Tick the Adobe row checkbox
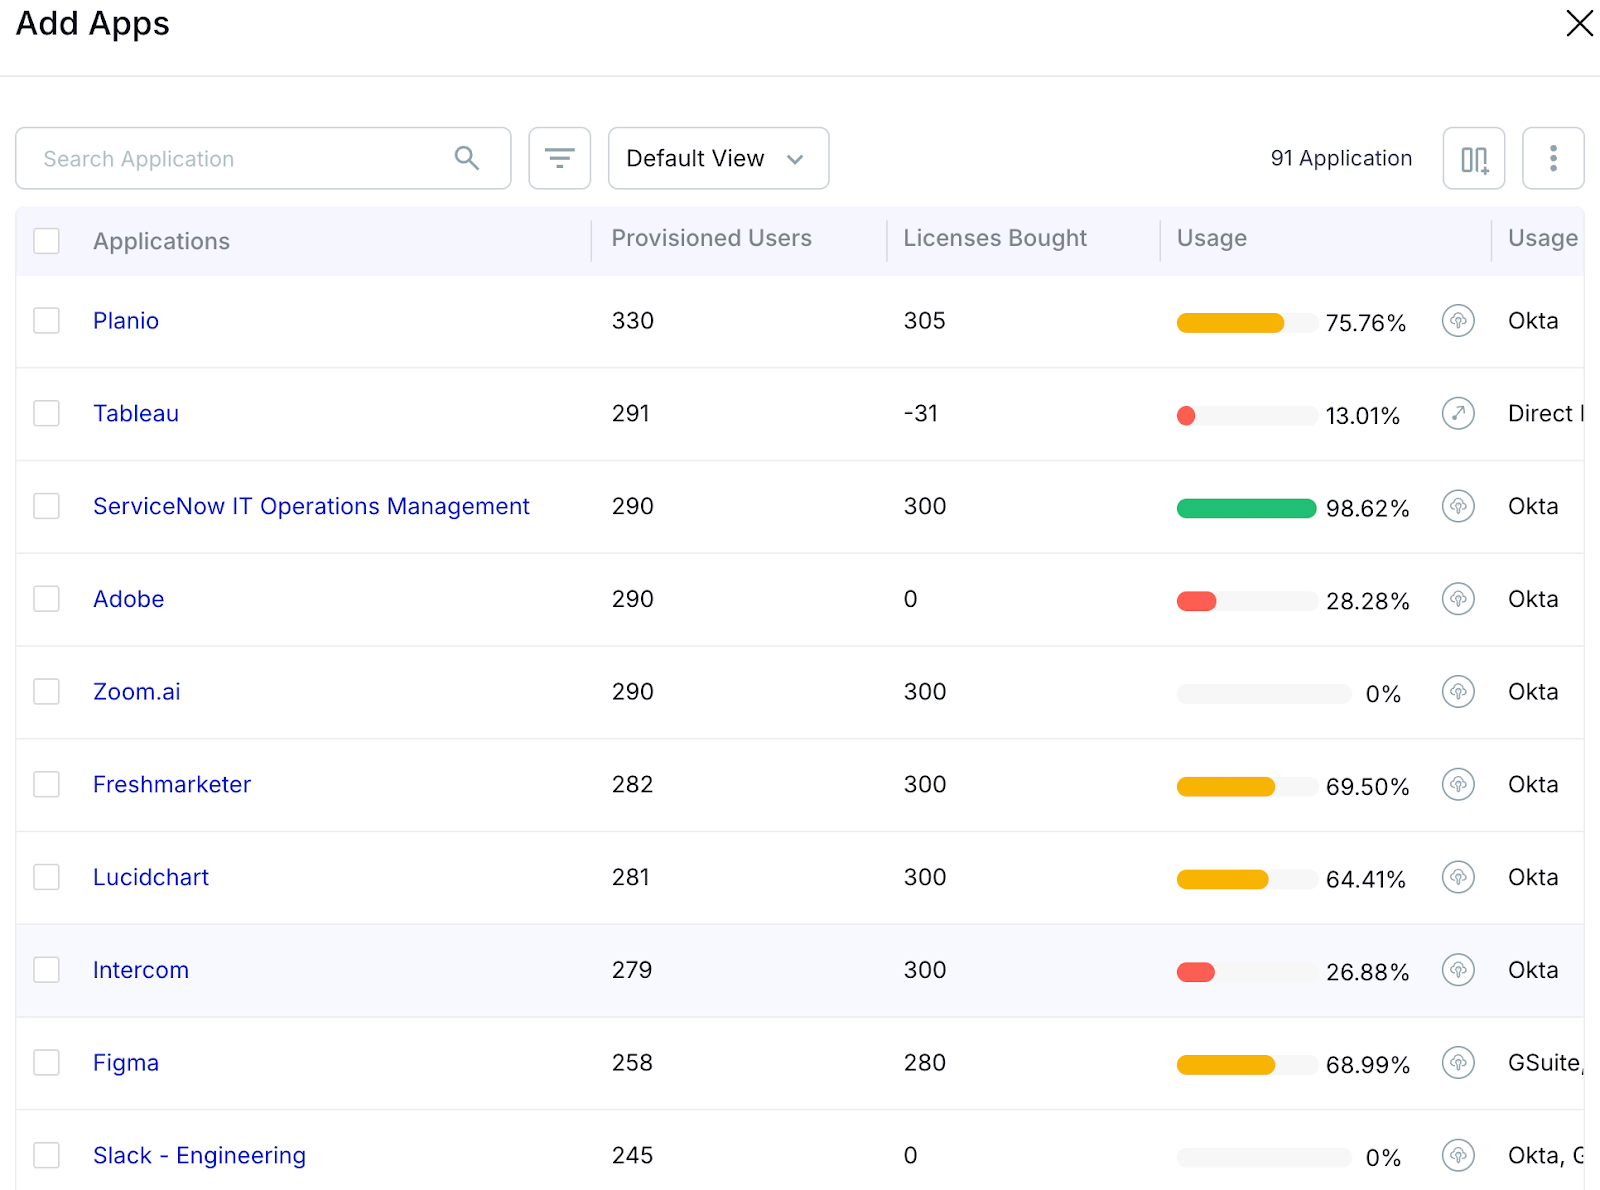The image size is (1600, 1190). tap(47, 599)
